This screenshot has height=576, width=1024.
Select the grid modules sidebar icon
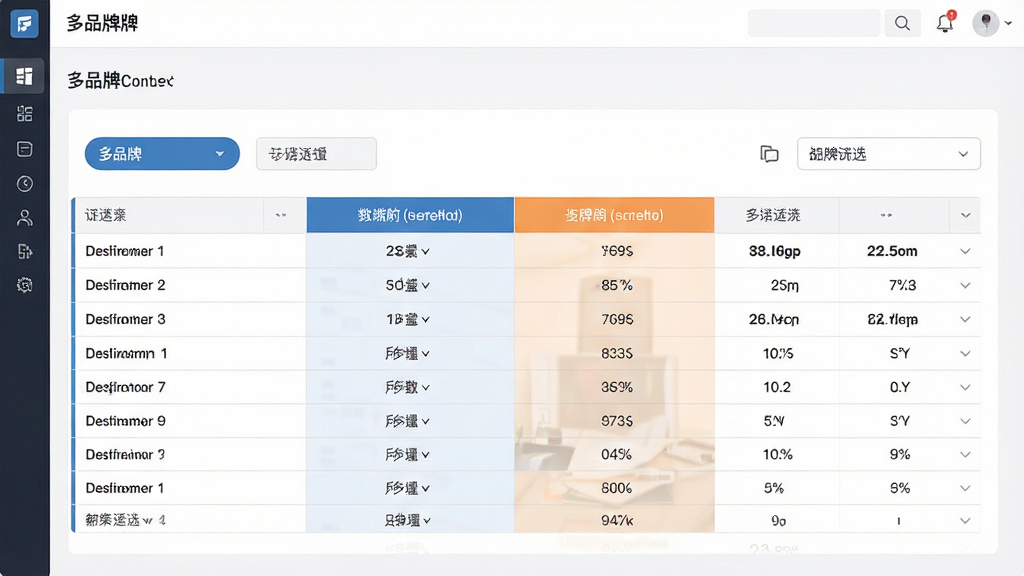pos(25,114)
